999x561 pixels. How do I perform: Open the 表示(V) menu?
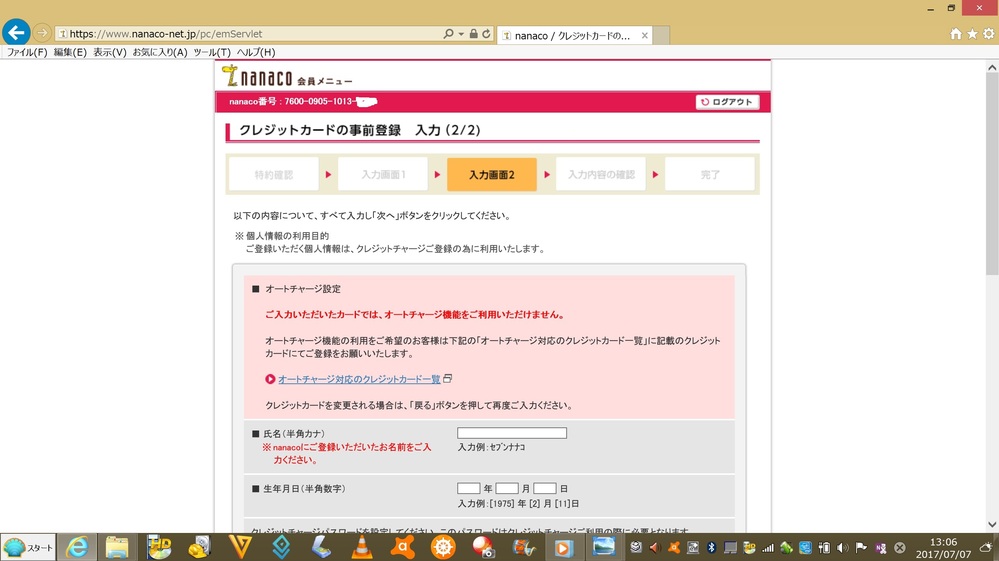[x=110, y=52]
